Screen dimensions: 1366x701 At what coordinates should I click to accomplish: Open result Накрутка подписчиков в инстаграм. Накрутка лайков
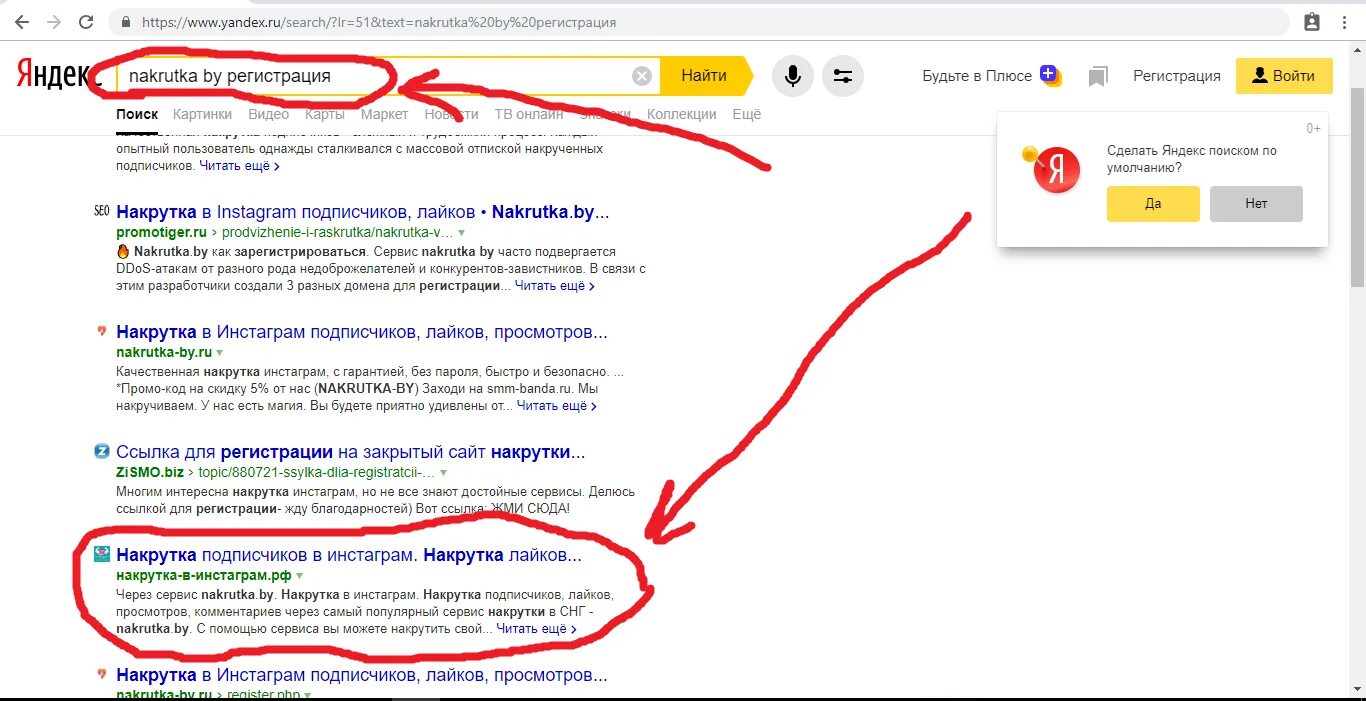pos(349,554)
